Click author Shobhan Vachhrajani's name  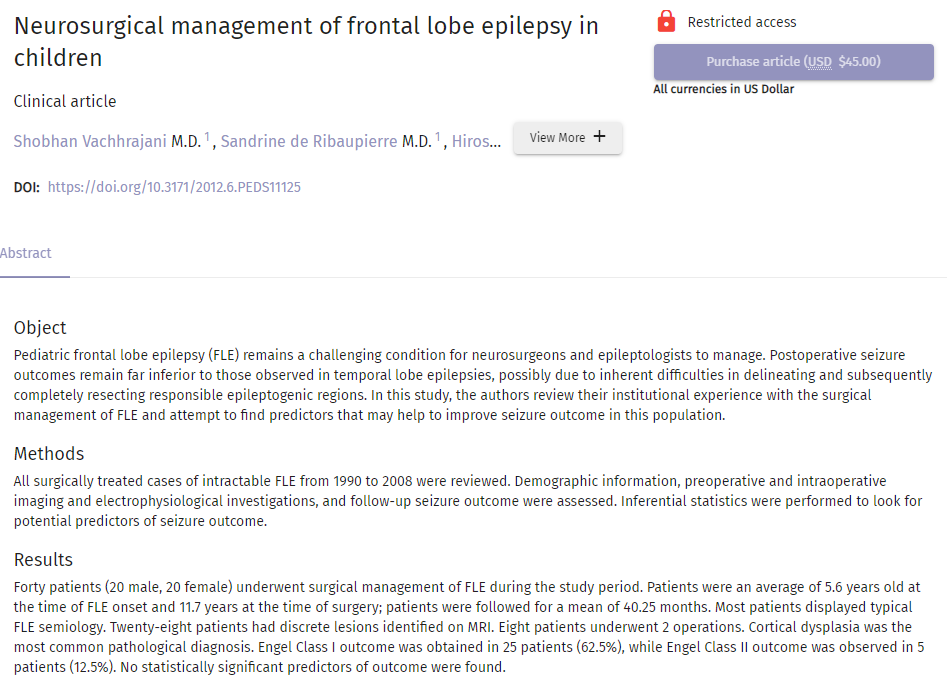pos(90,142)
